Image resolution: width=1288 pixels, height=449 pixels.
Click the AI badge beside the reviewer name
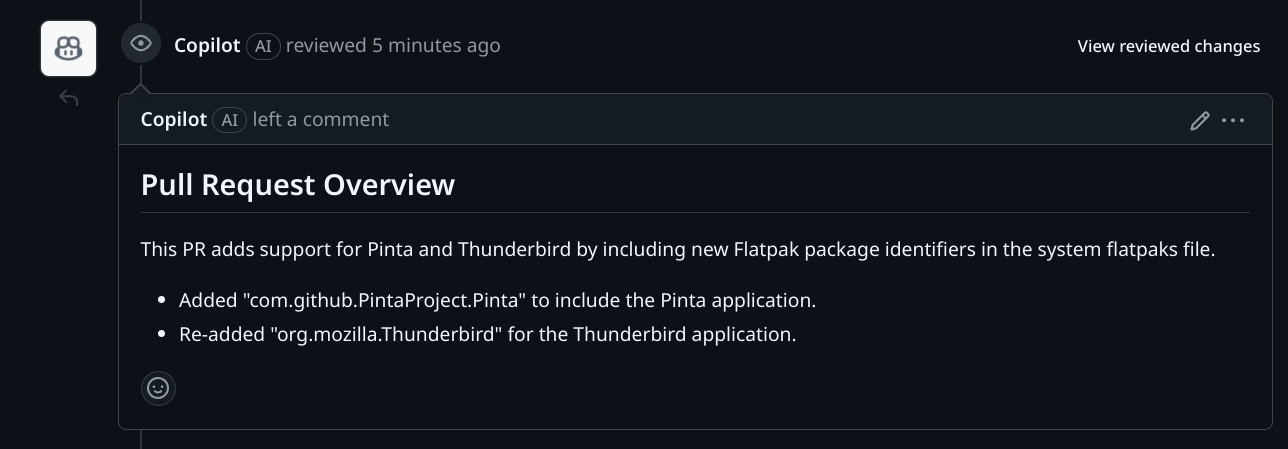[264, 45]
